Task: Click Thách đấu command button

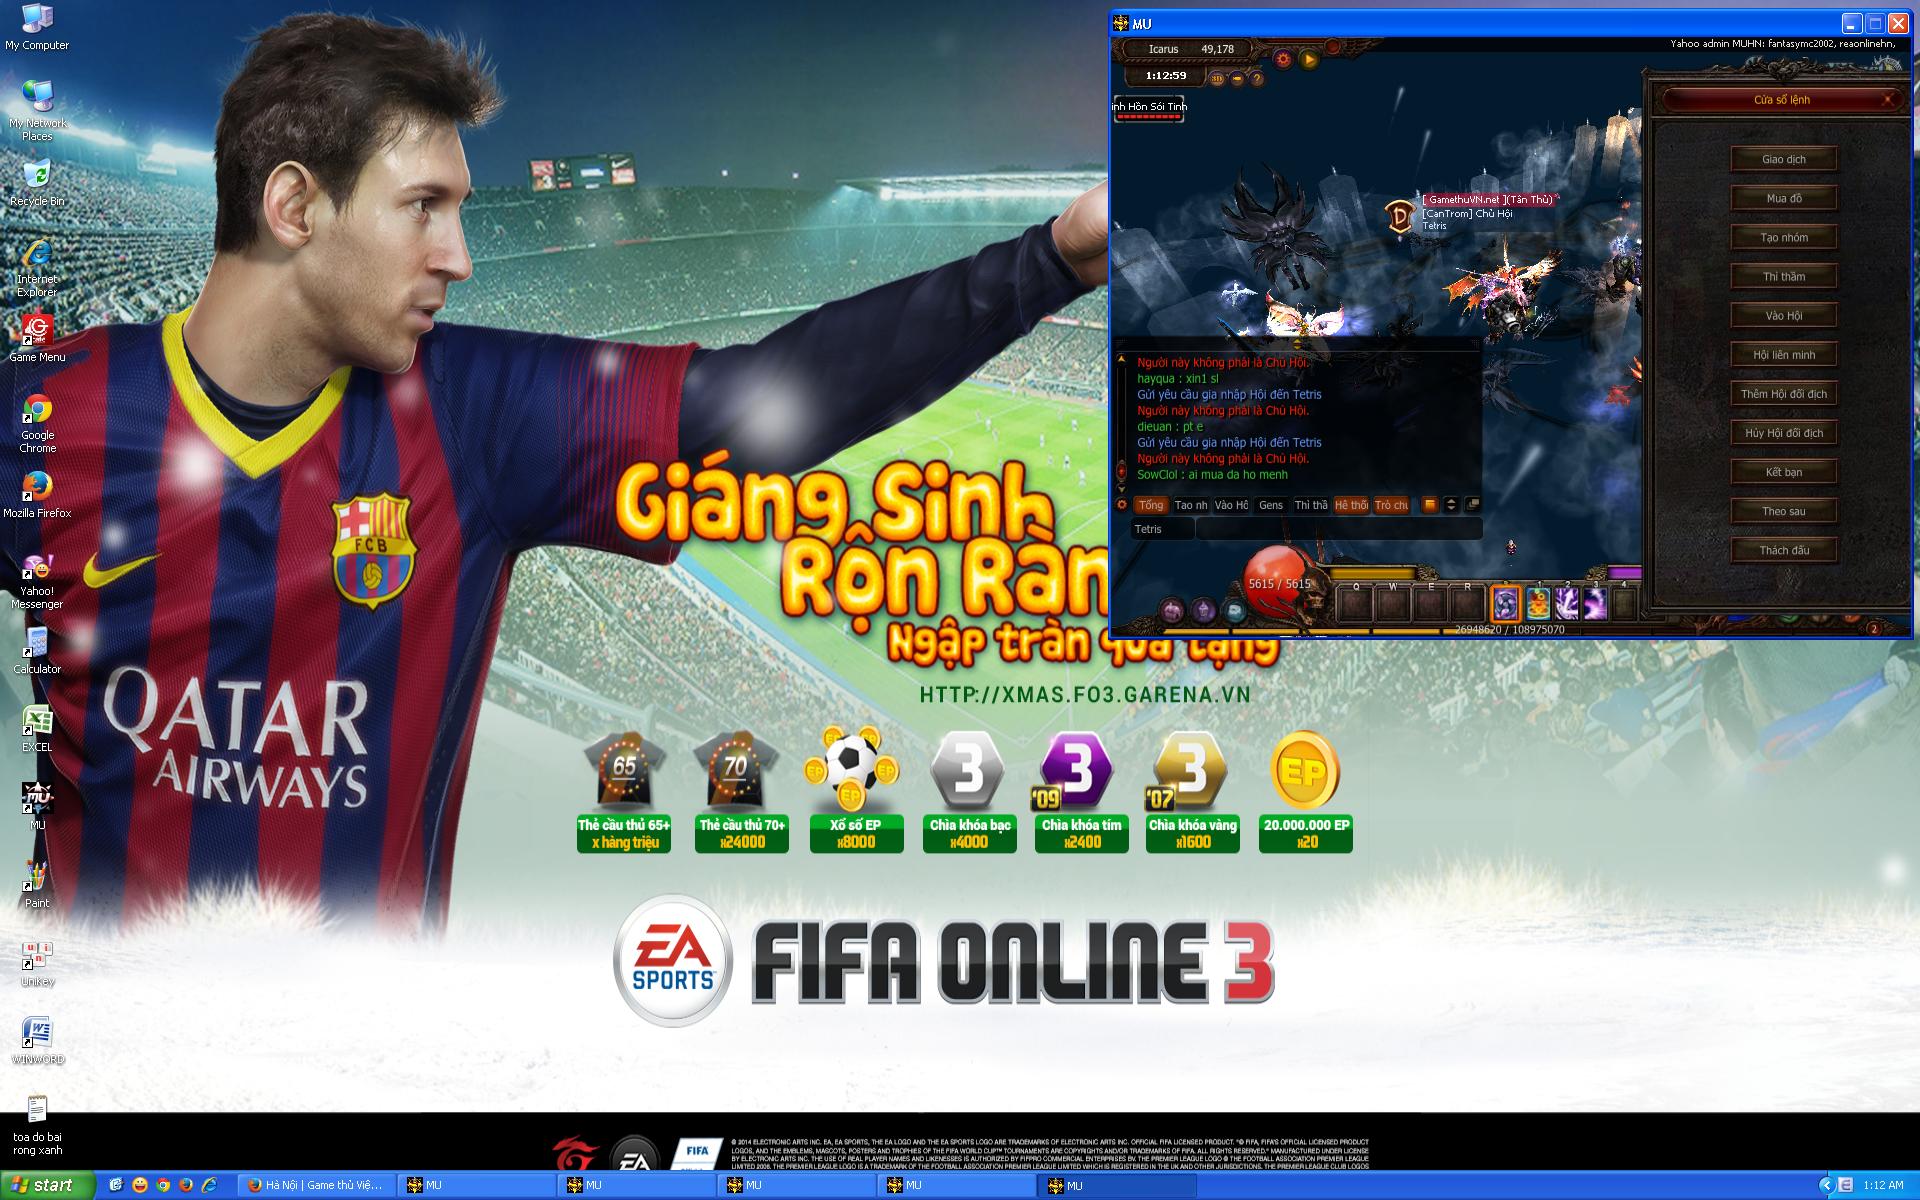Action: (x=1784, y=550)
